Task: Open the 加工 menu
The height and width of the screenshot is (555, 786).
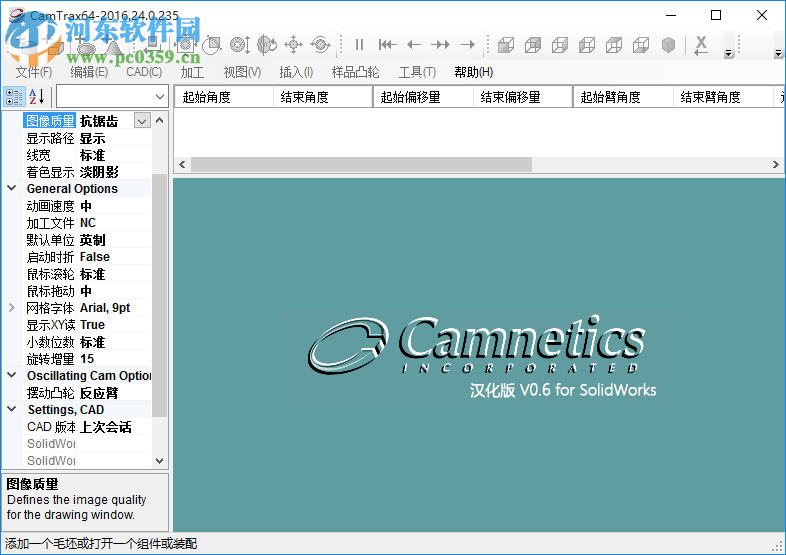Action: tap(192, 72)
